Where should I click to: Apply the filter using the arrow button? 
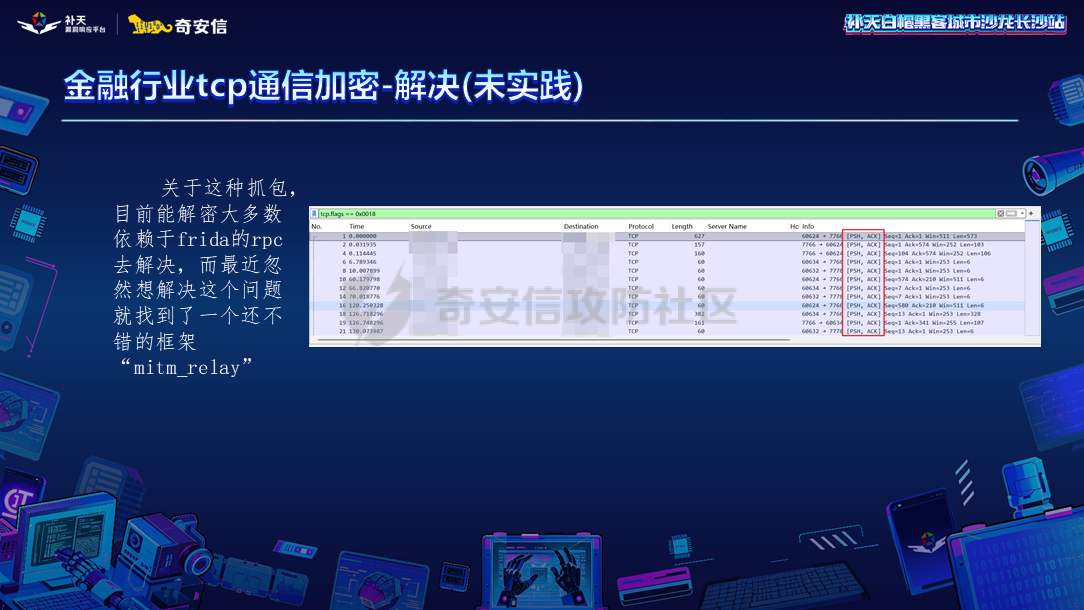(x=1011, y=213)
